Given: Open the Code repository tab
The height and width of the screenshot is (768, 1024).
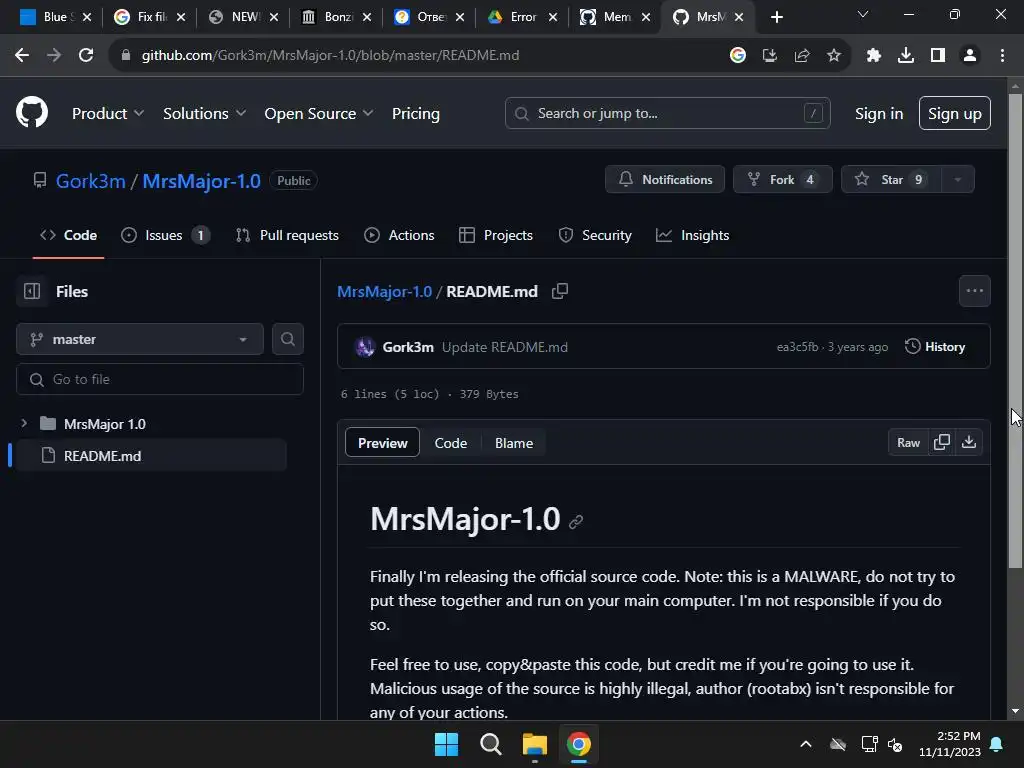Looking at the screenshot, I should click(x=69, y=235).
